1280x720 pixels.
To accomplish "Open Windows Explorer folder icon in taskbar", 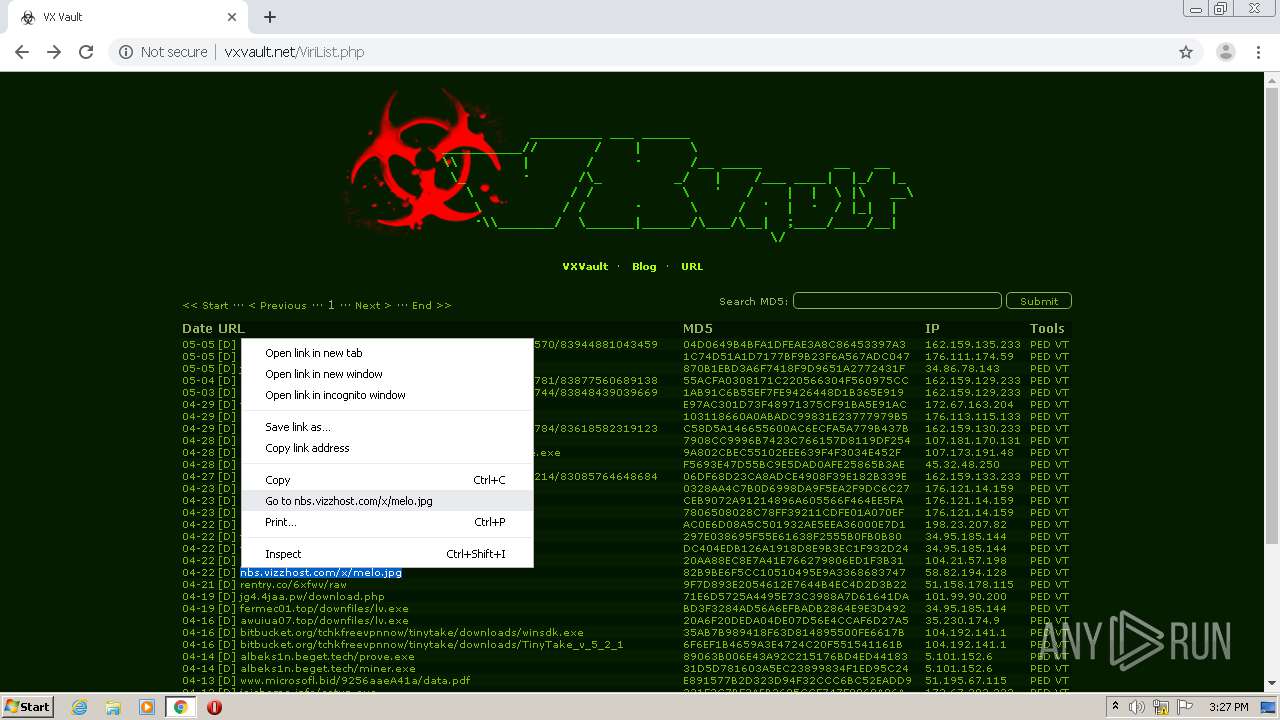I will point(113,706).
